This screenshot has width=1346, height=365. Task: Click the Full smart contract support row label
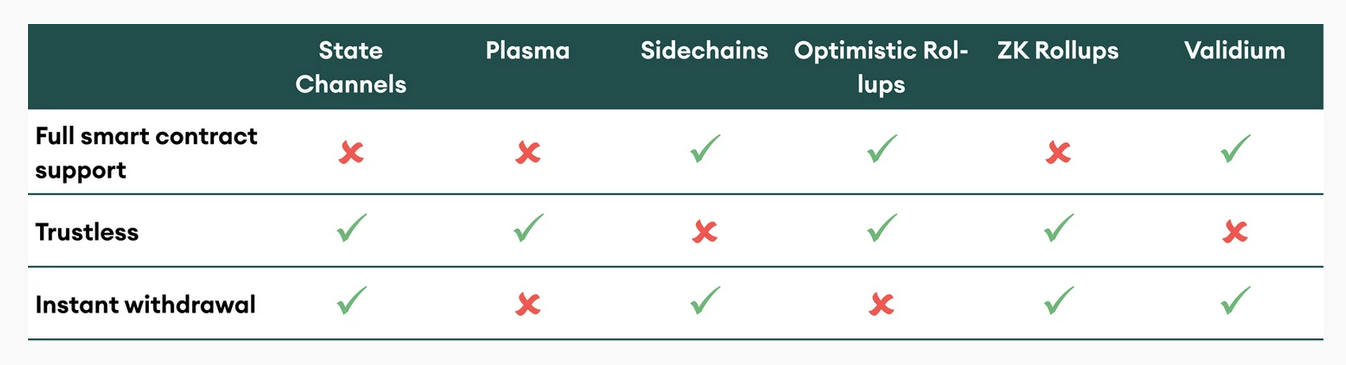(146, 152)
